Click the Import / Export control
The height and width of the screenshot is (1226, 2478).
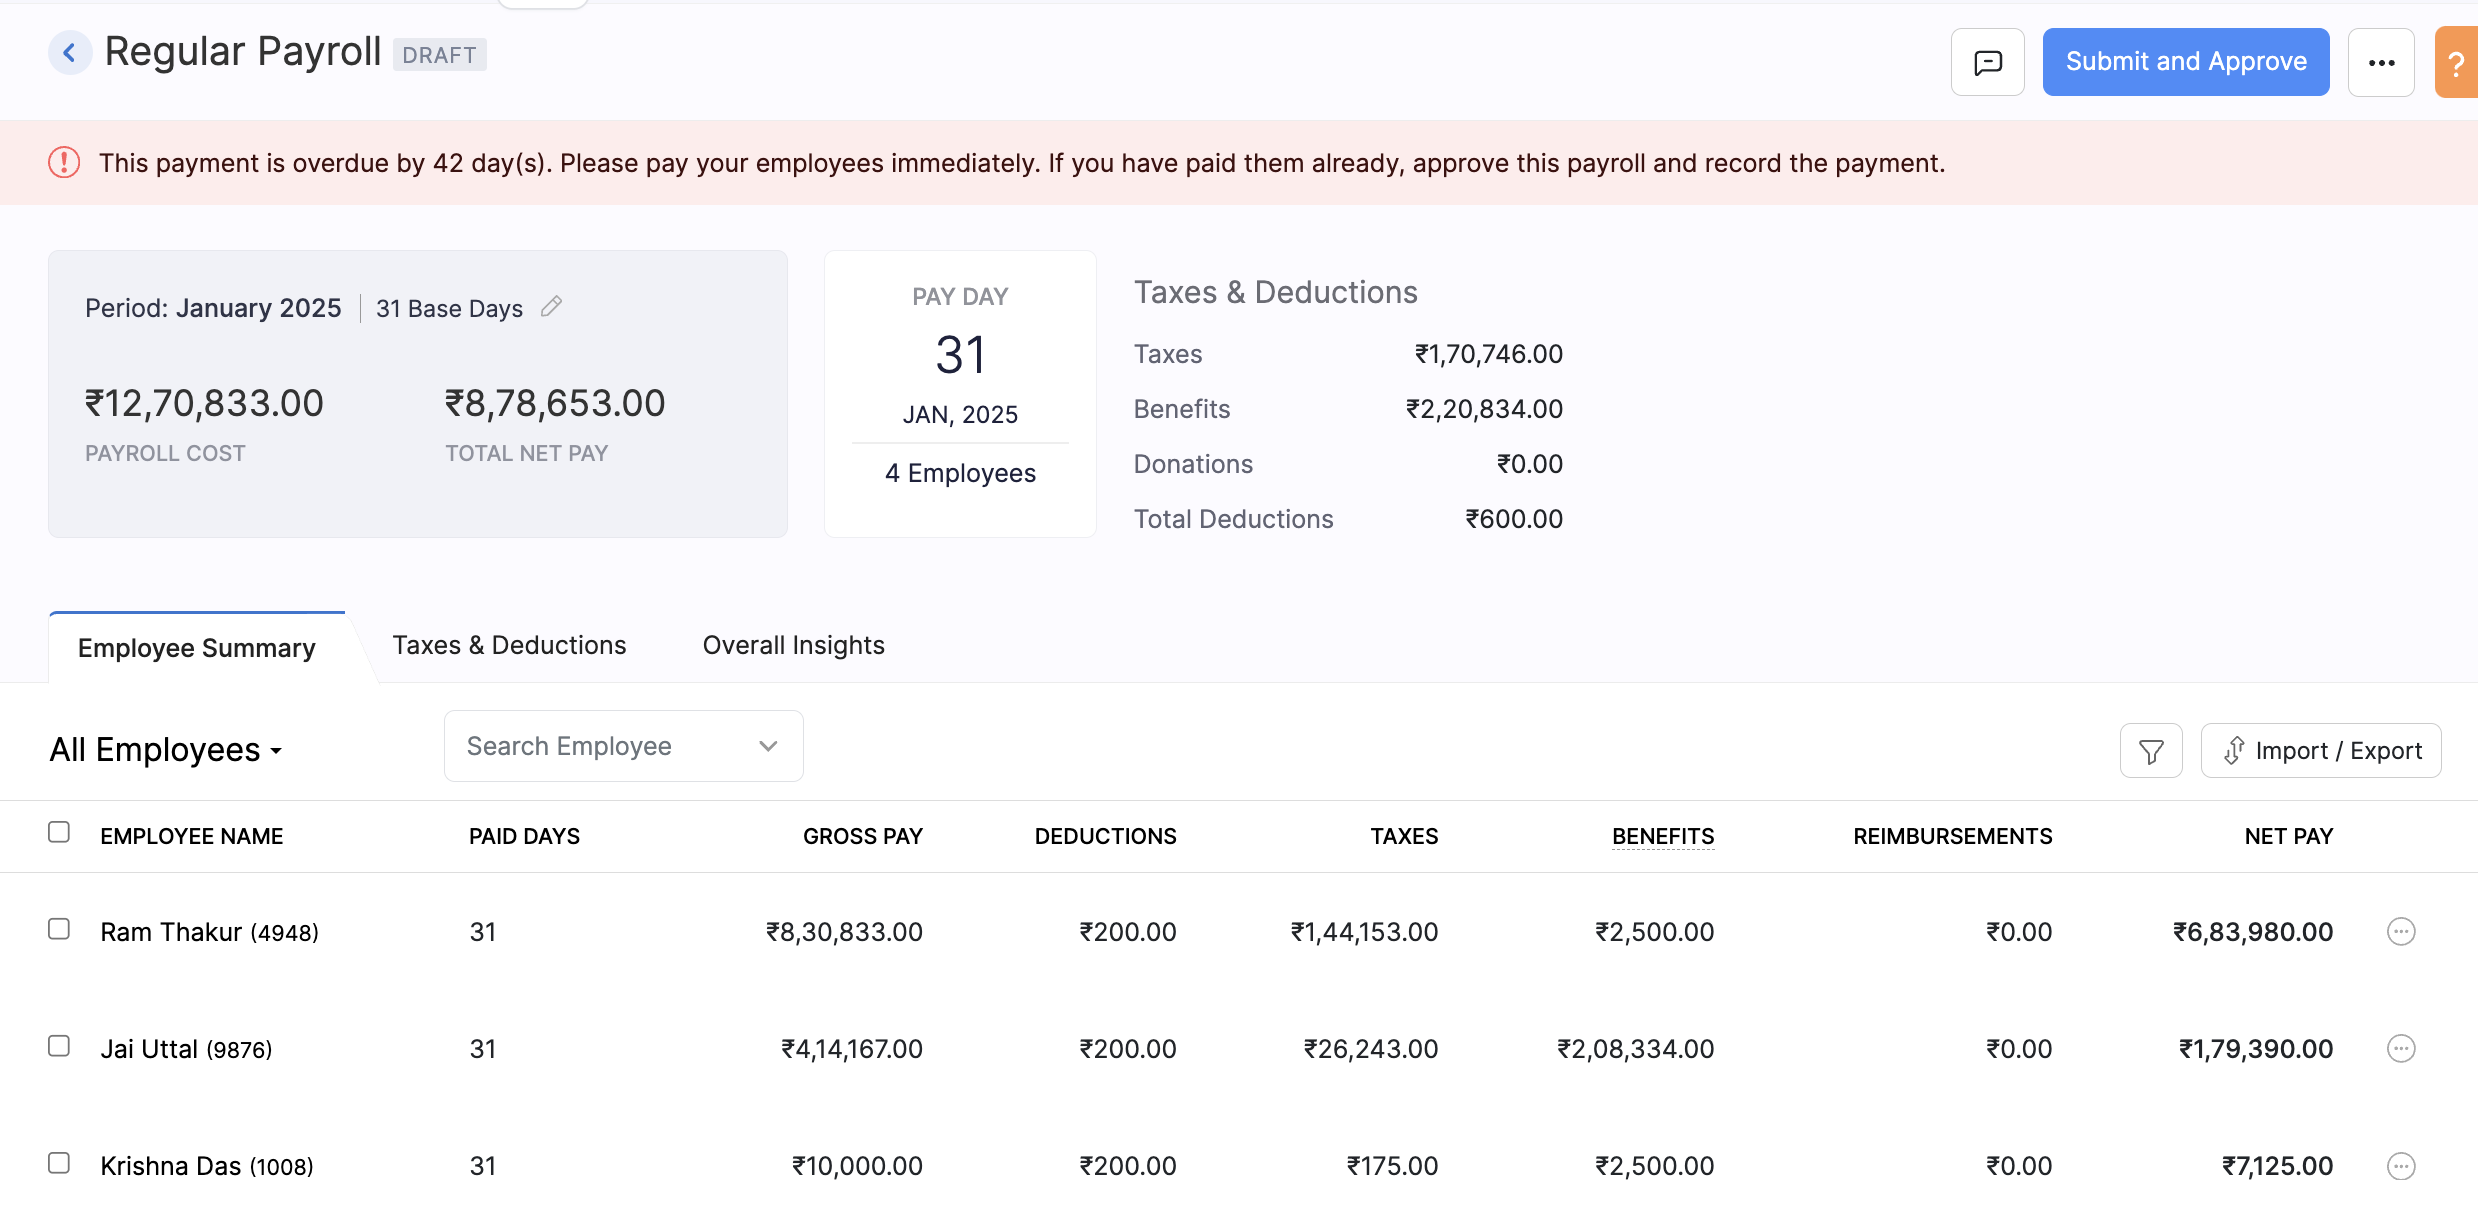click(x=2321, y=750)
